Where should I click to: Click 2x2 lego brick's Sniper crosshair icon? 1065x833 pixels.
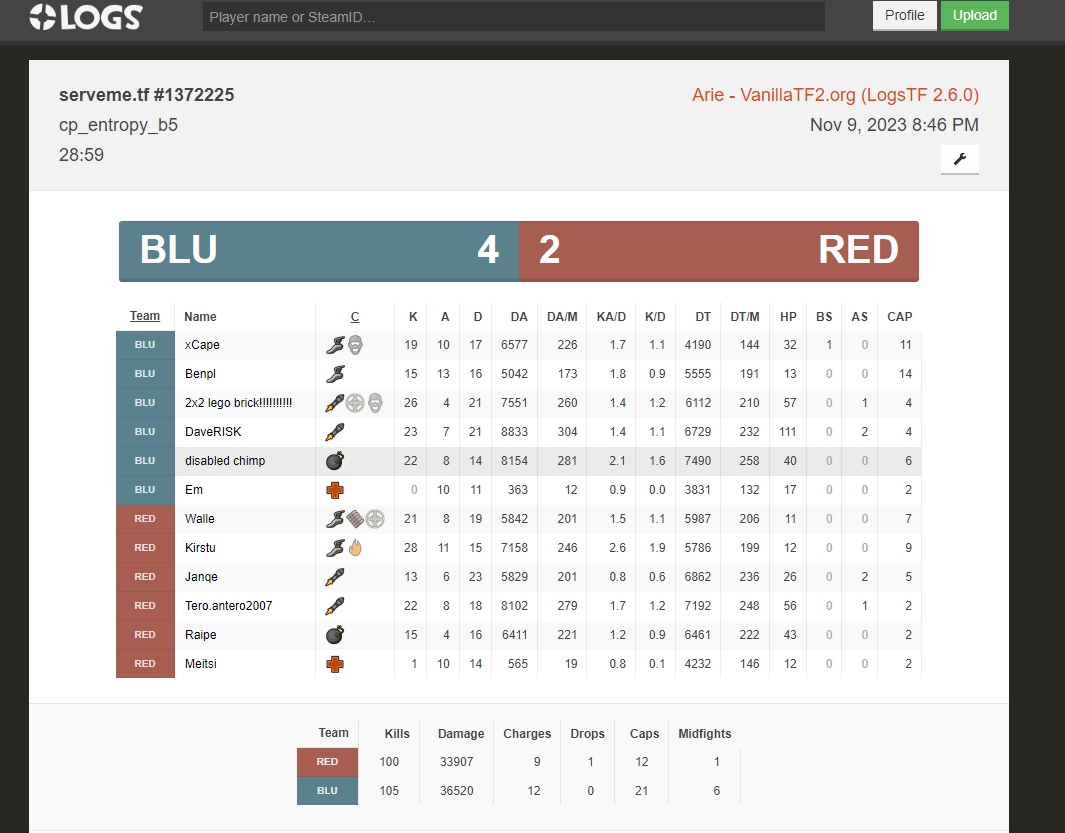coord(354,403)
